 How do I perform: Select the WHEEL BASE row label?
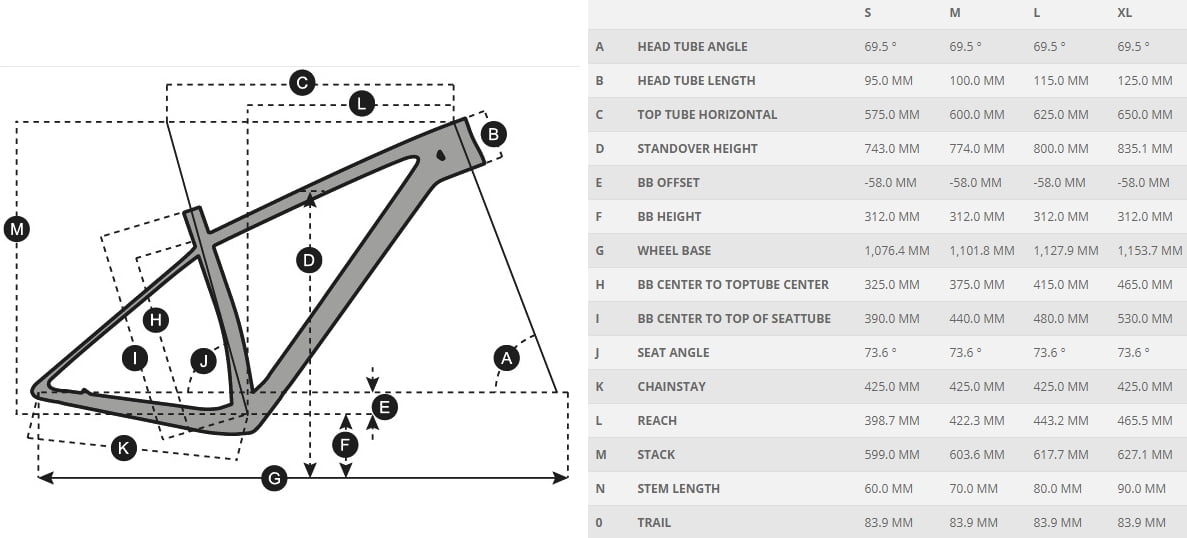tap(674, 250)
